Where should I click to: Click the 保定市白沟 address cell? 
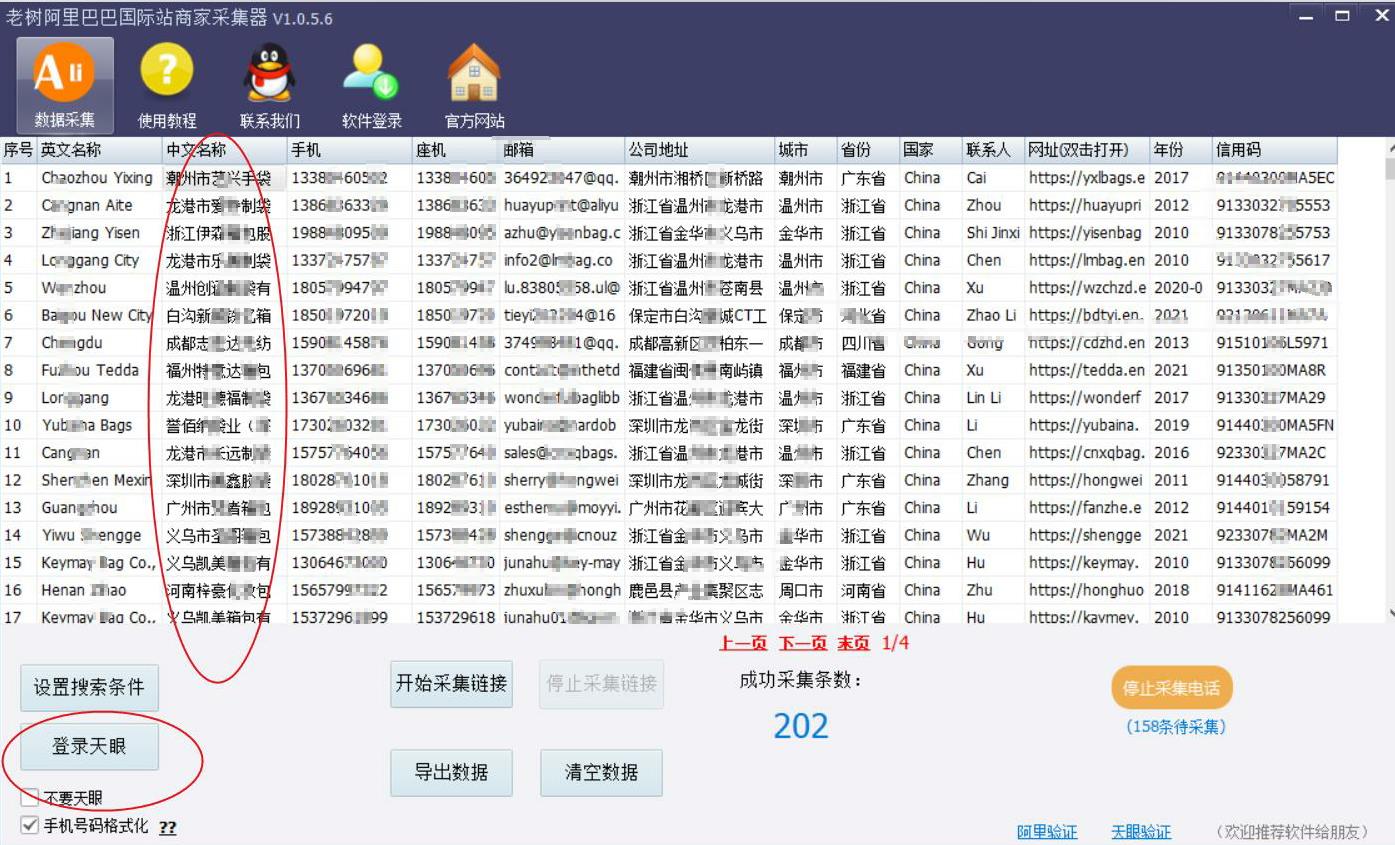coord(700,315)
